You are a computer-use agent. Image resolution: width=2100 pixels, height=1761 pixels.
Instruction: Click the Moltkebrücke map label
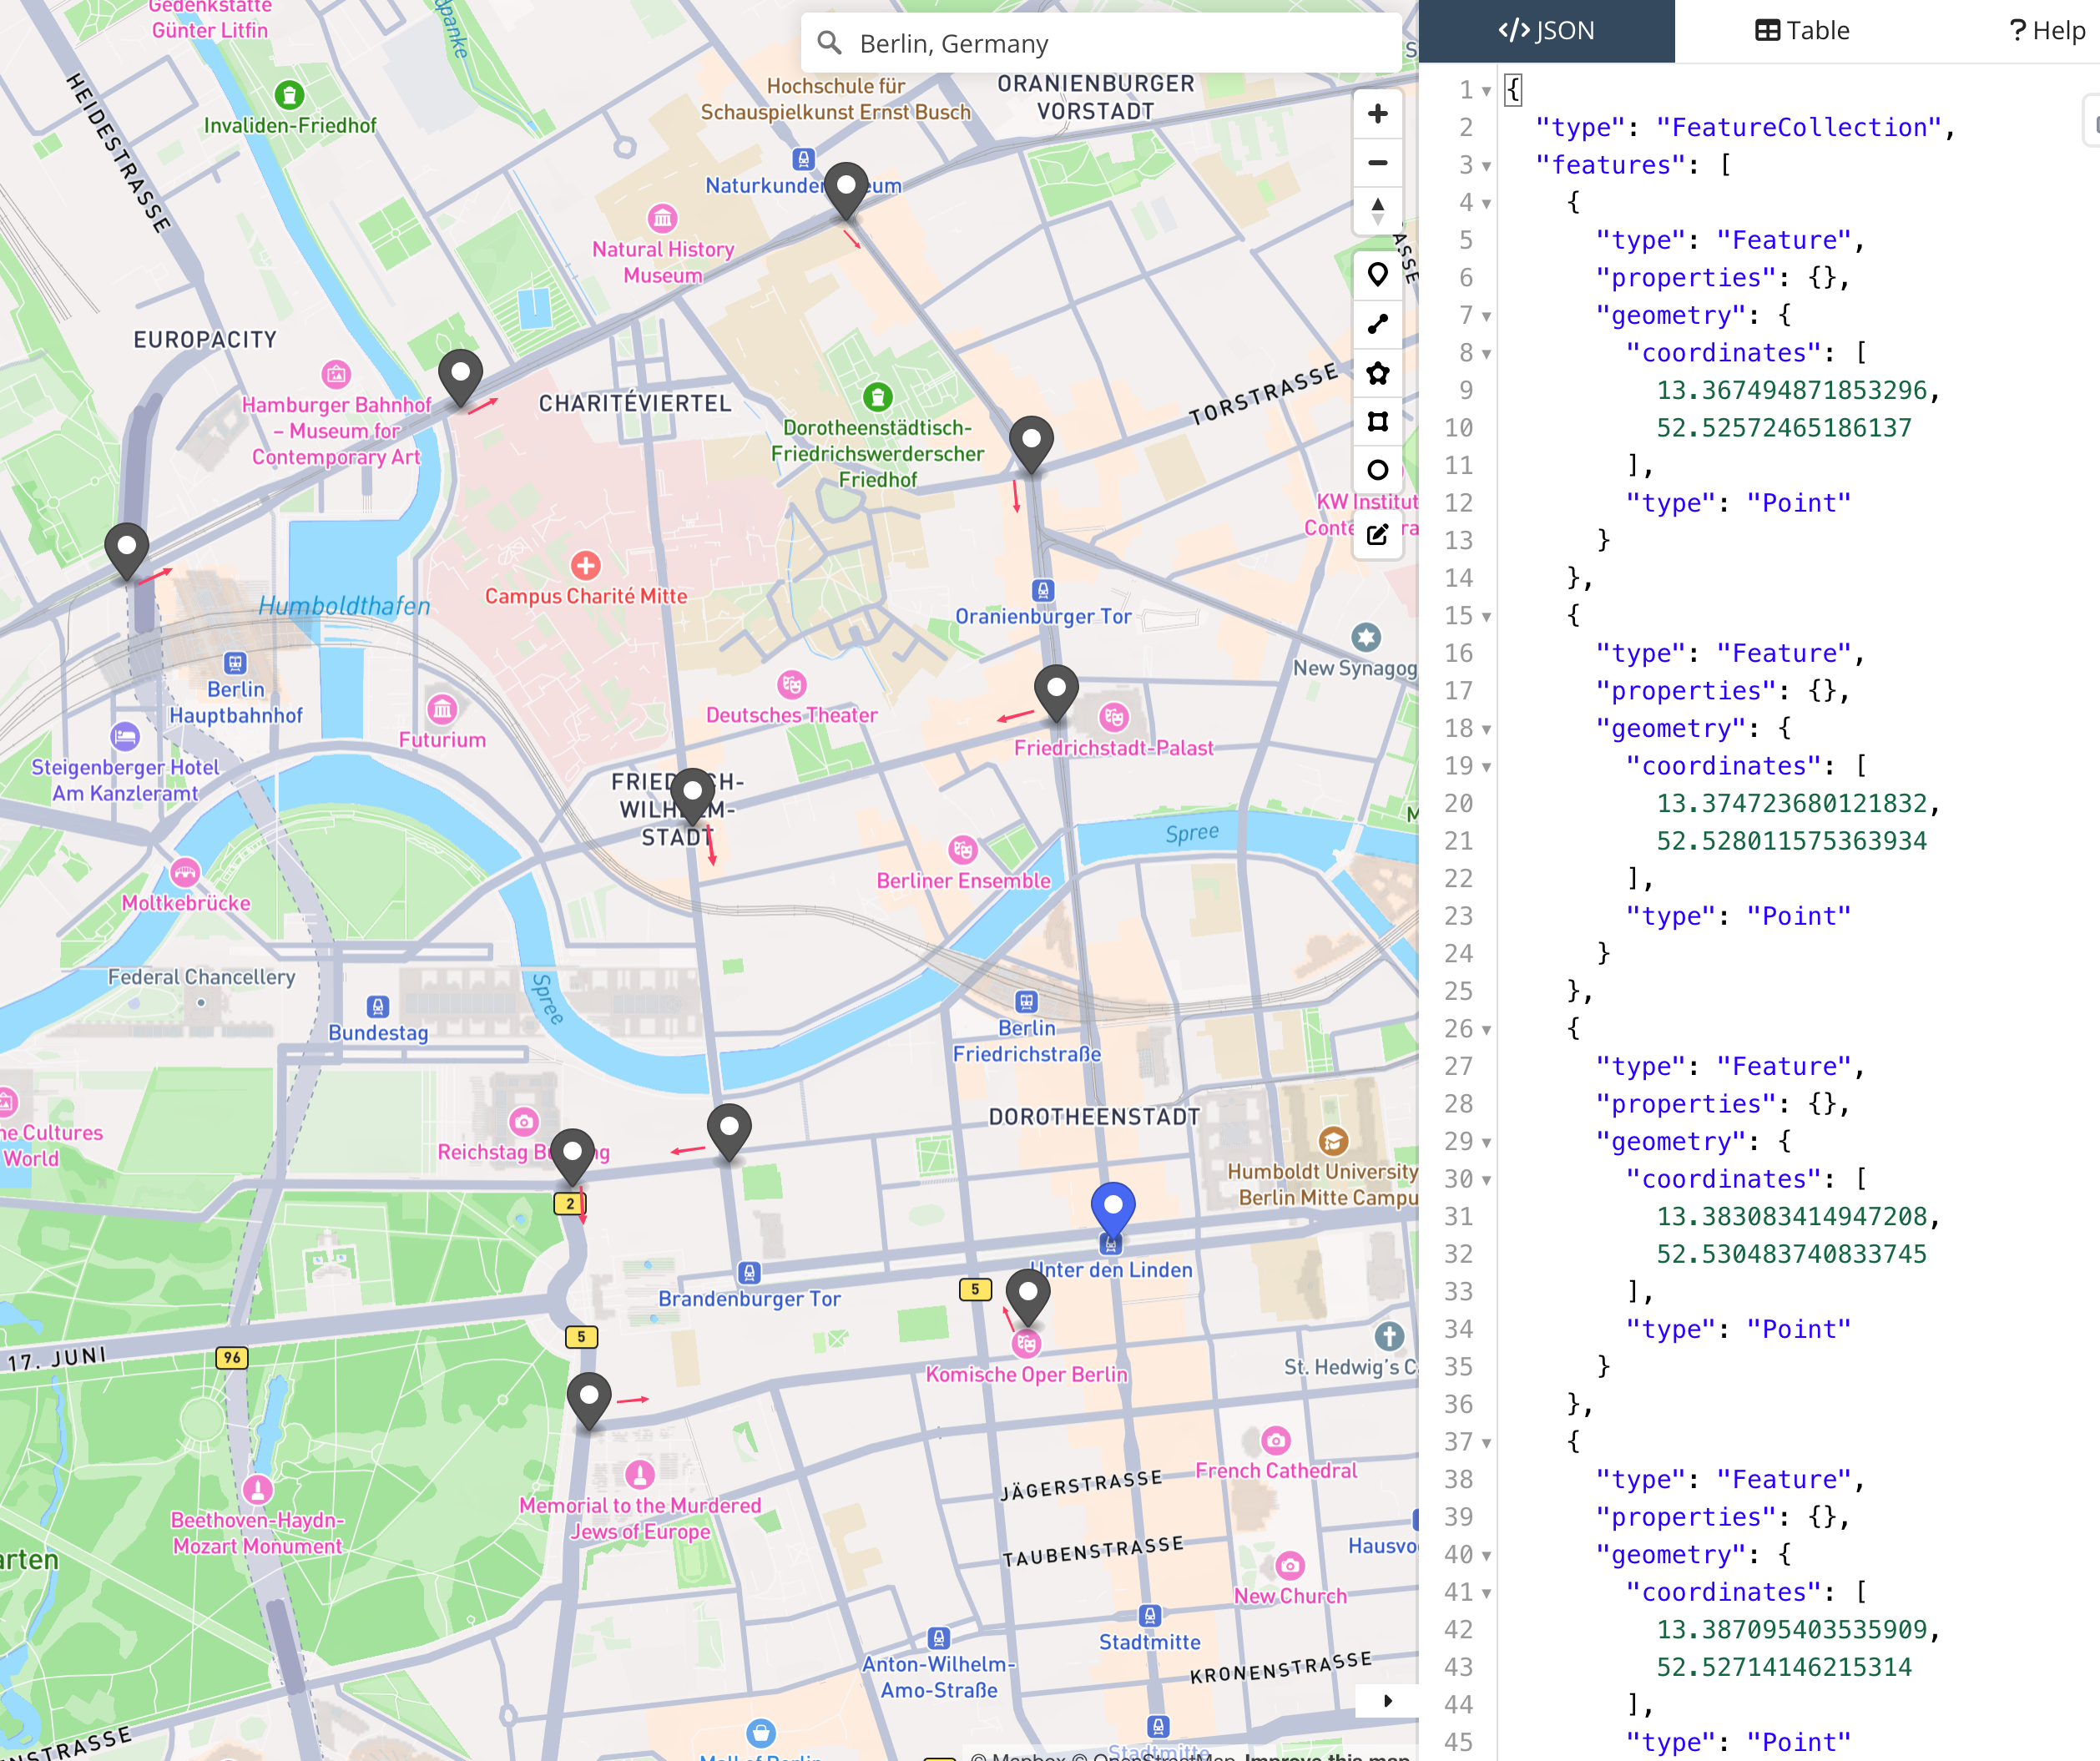[x=186, y=903]
